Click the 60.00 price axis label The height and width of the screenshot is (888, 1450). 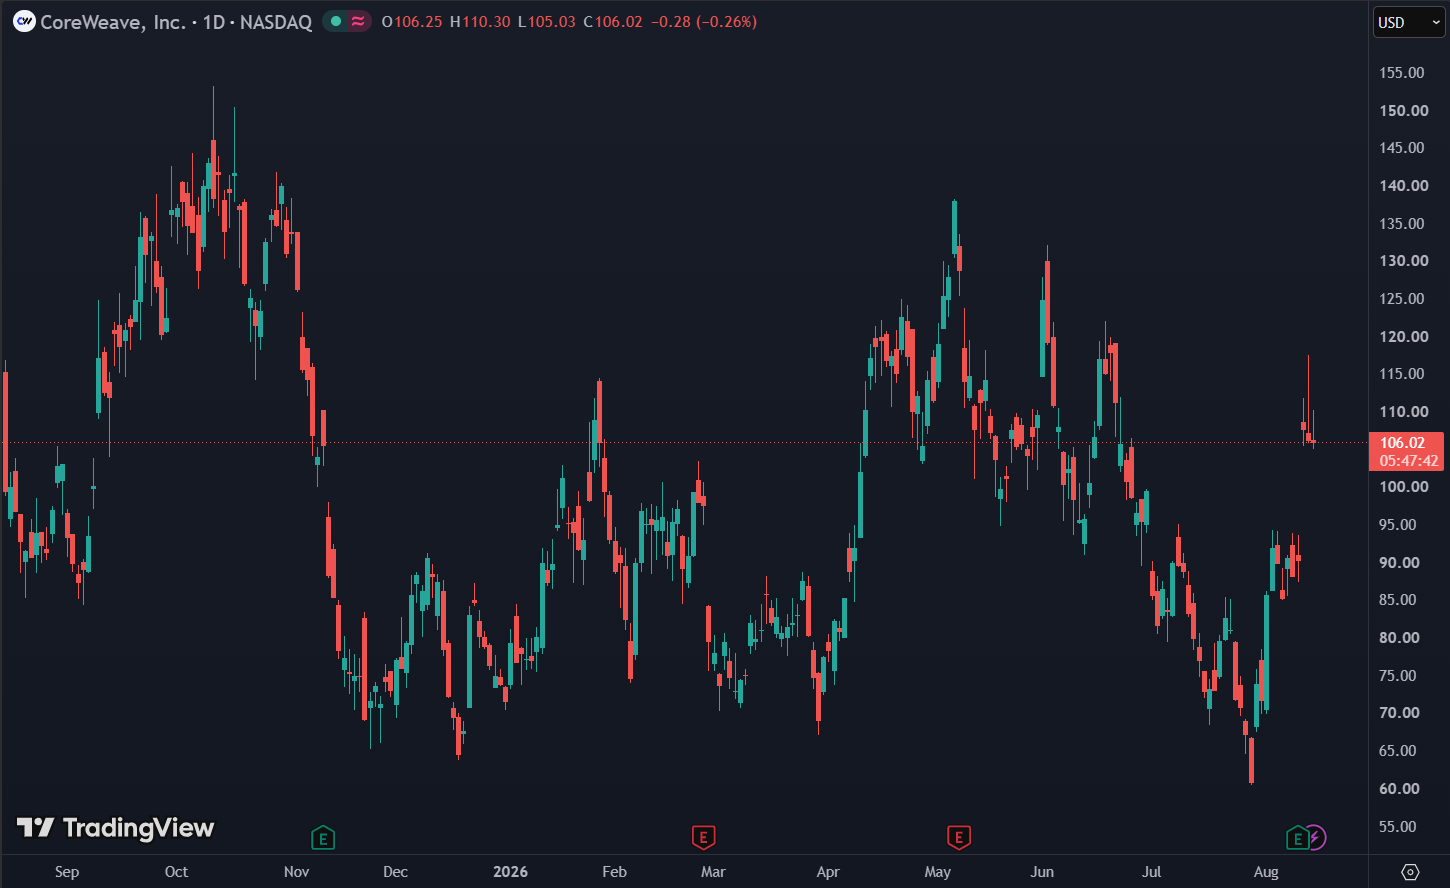point(1399,789)
